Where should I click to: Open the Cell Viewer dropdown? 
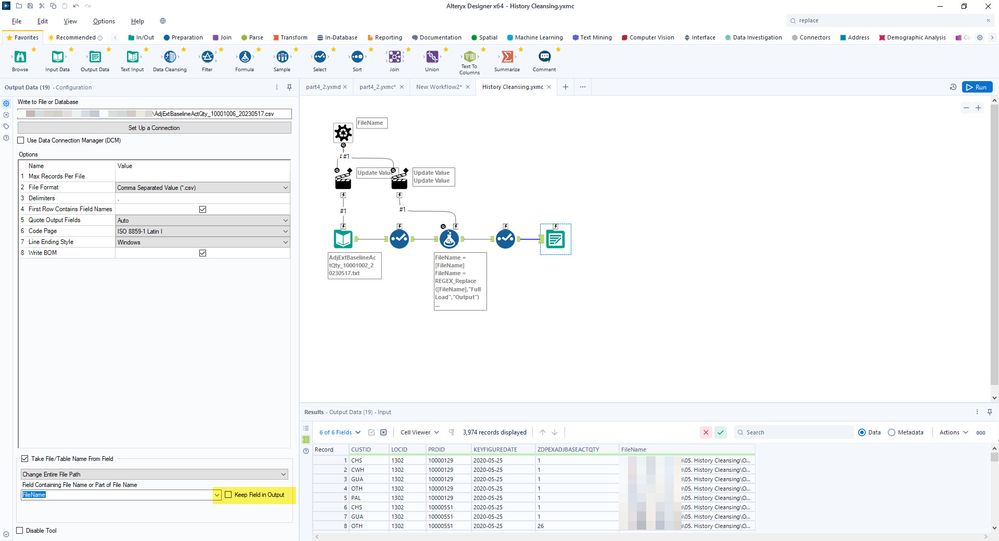420,432
